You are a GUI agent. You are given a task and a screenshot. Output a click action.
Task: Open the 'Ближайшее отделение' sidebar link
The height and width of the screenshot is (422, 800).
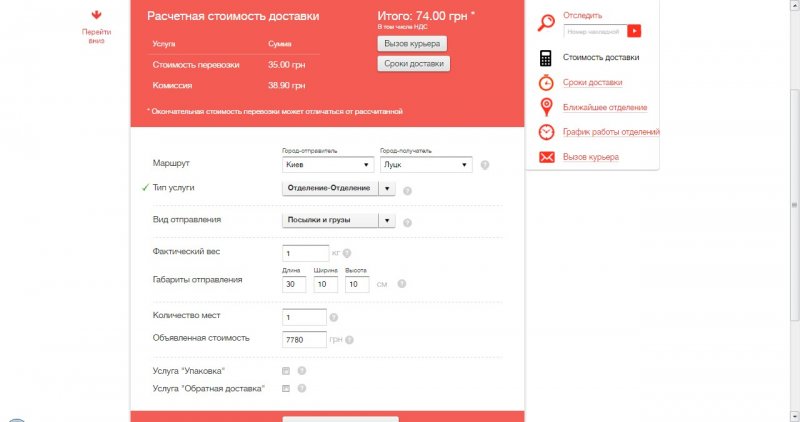(x=604, y=107)
